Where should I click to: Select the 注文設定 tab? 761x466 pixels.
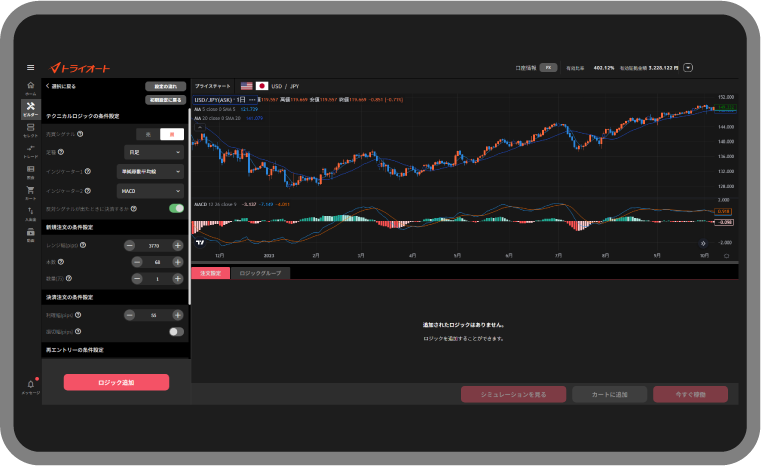click(211, 273)
